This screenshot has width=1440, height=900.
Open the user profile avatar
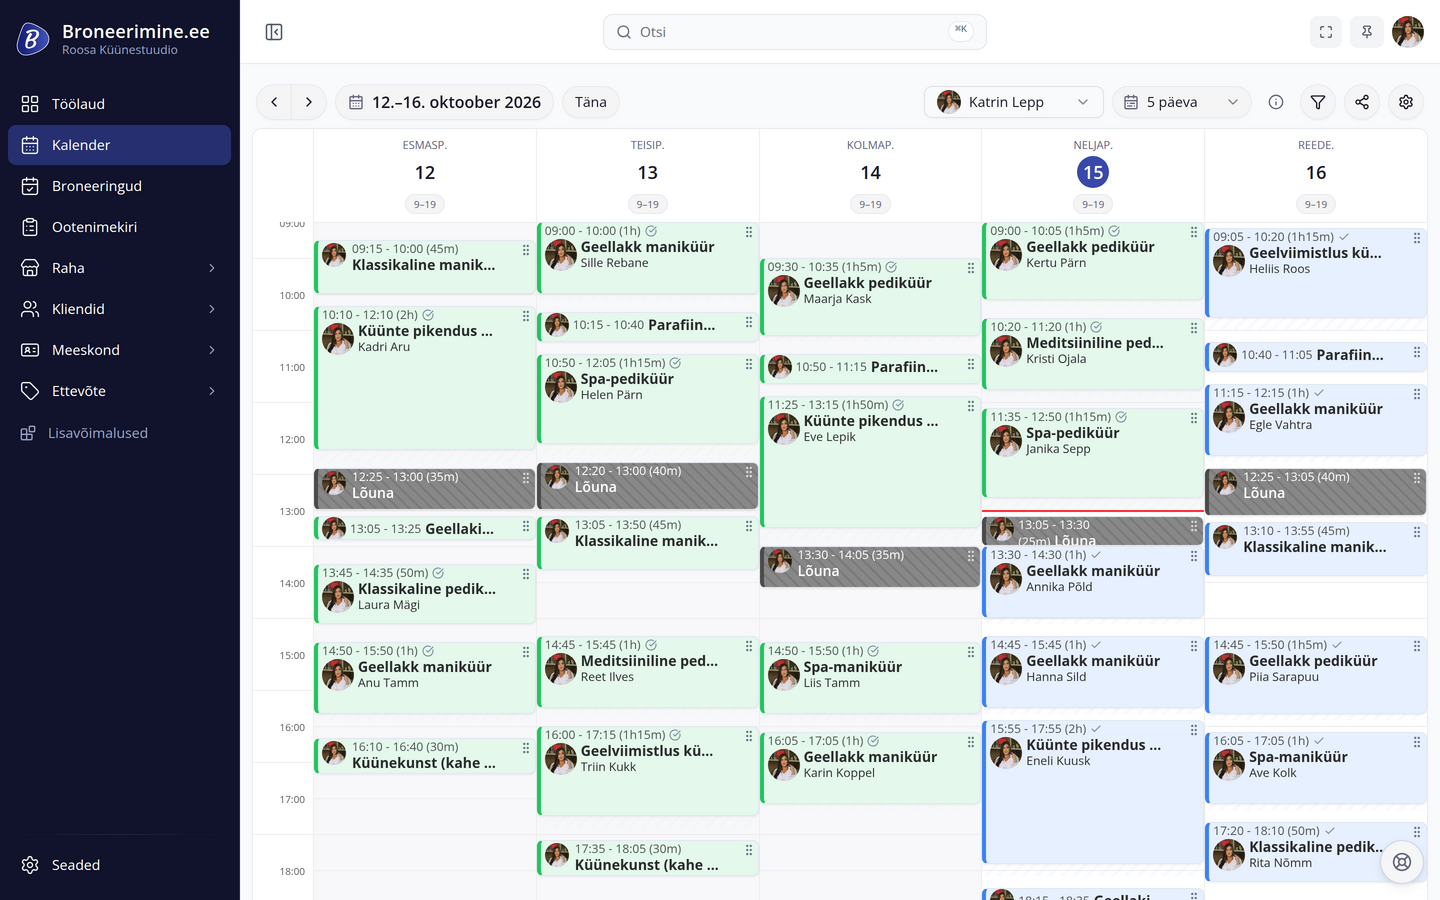point(1408,32)
